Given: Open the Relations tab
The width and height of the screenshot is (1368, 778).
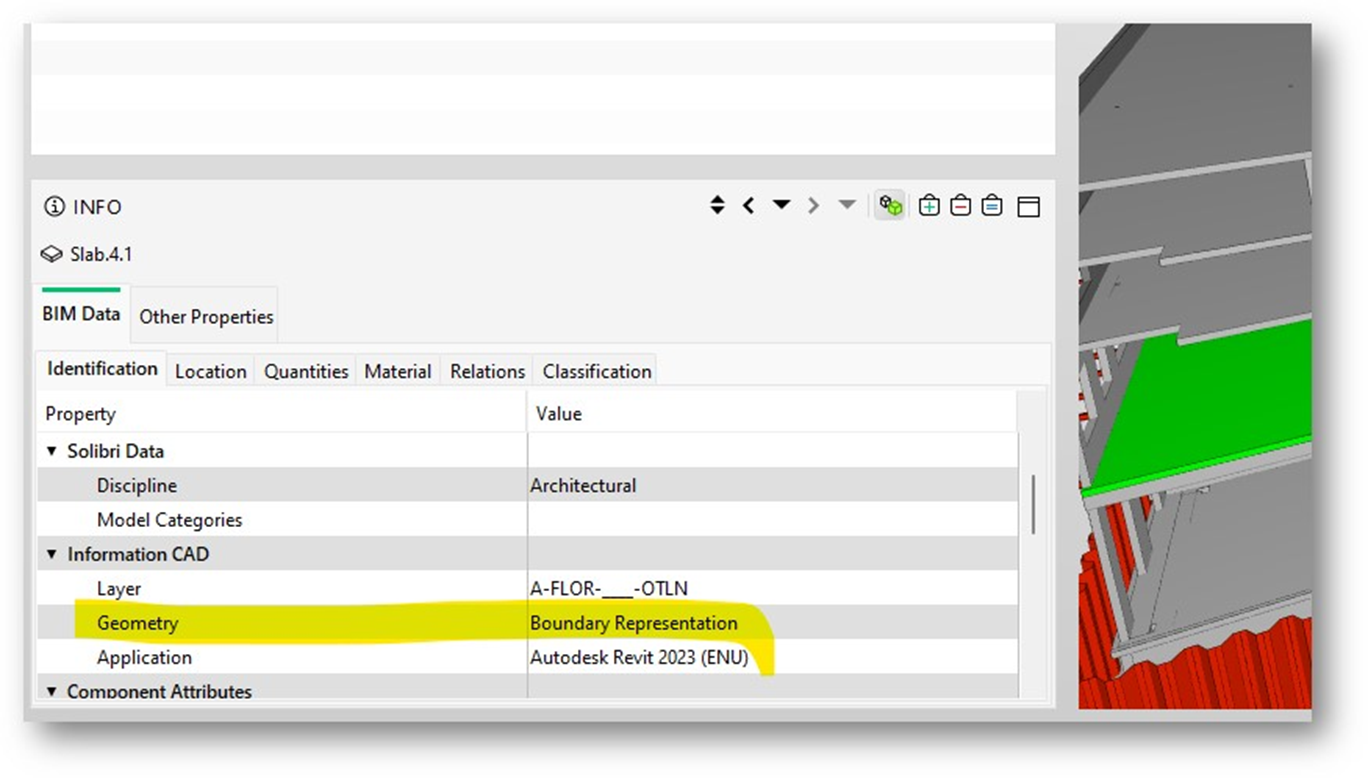Looking at the screenshot, I should pyautogui.click(x=487, y=371).
